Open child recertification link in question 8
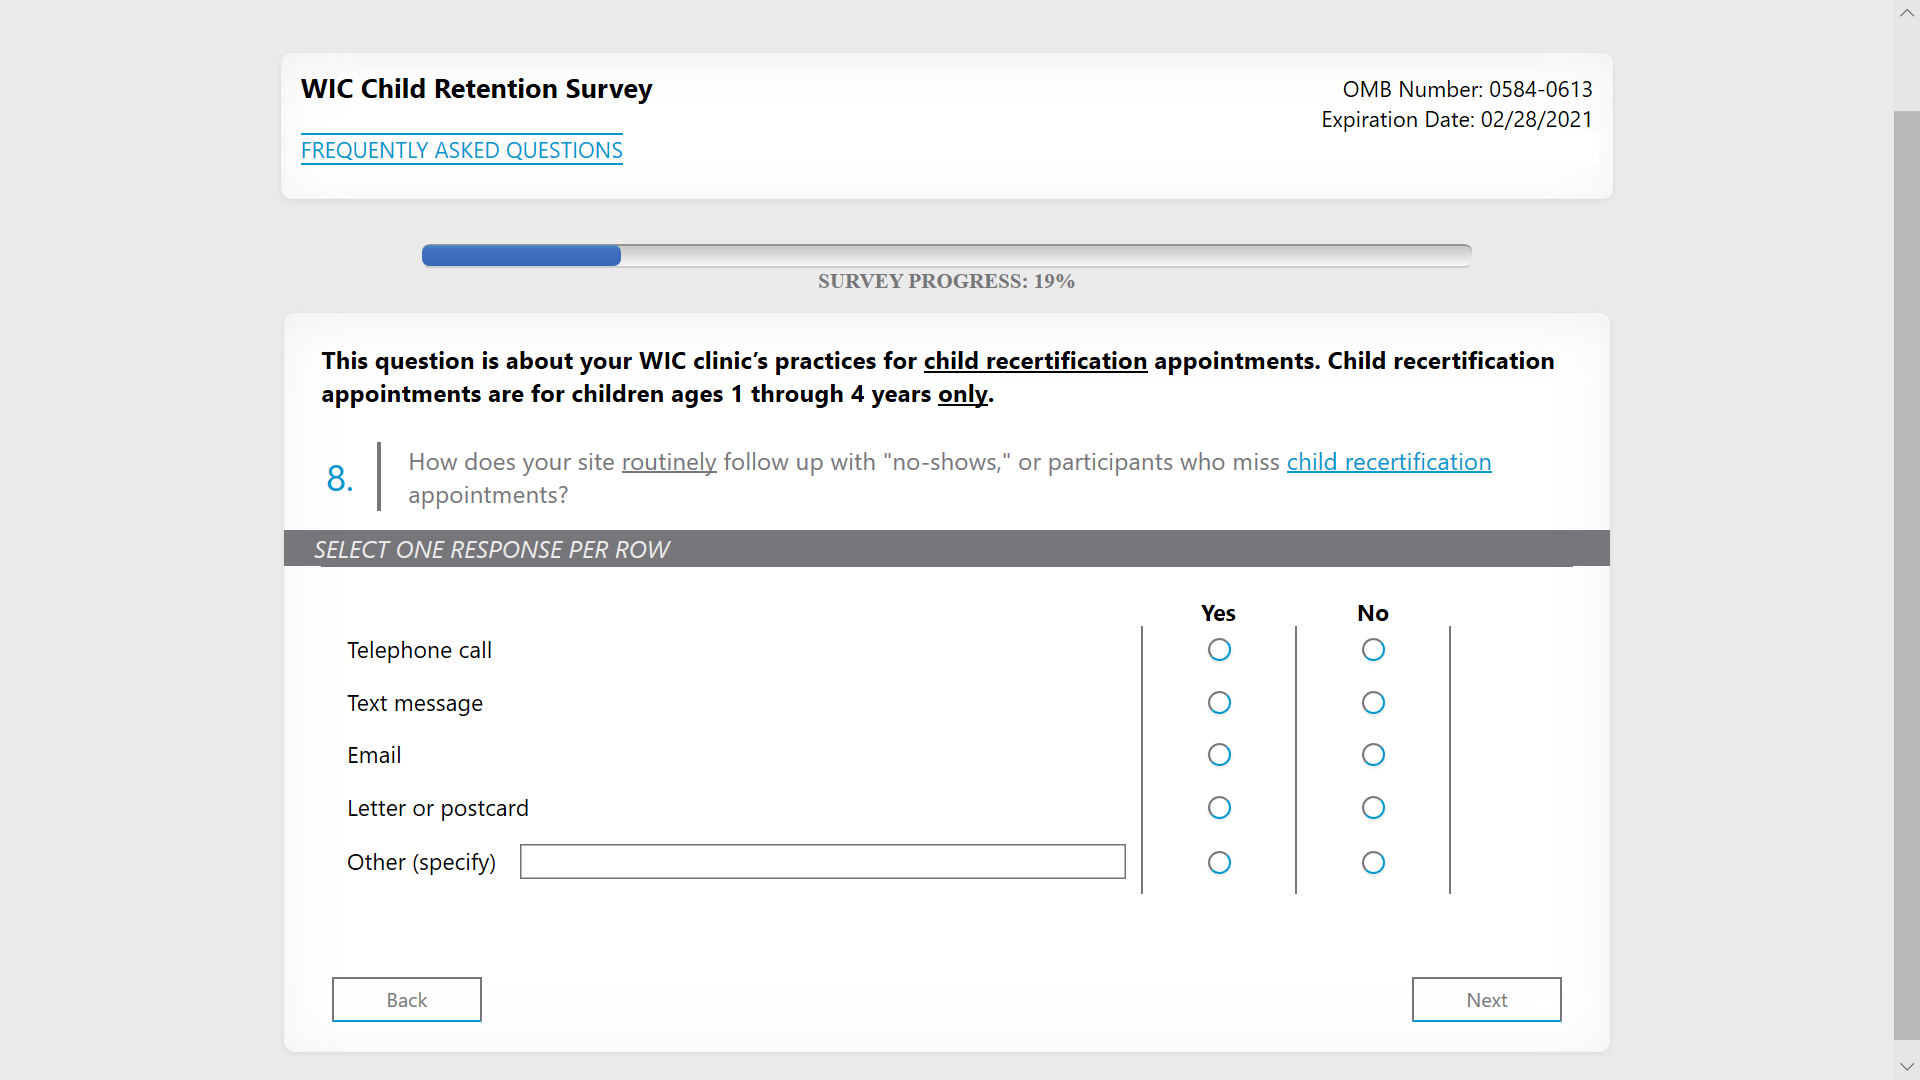 tap(1388, 462)
